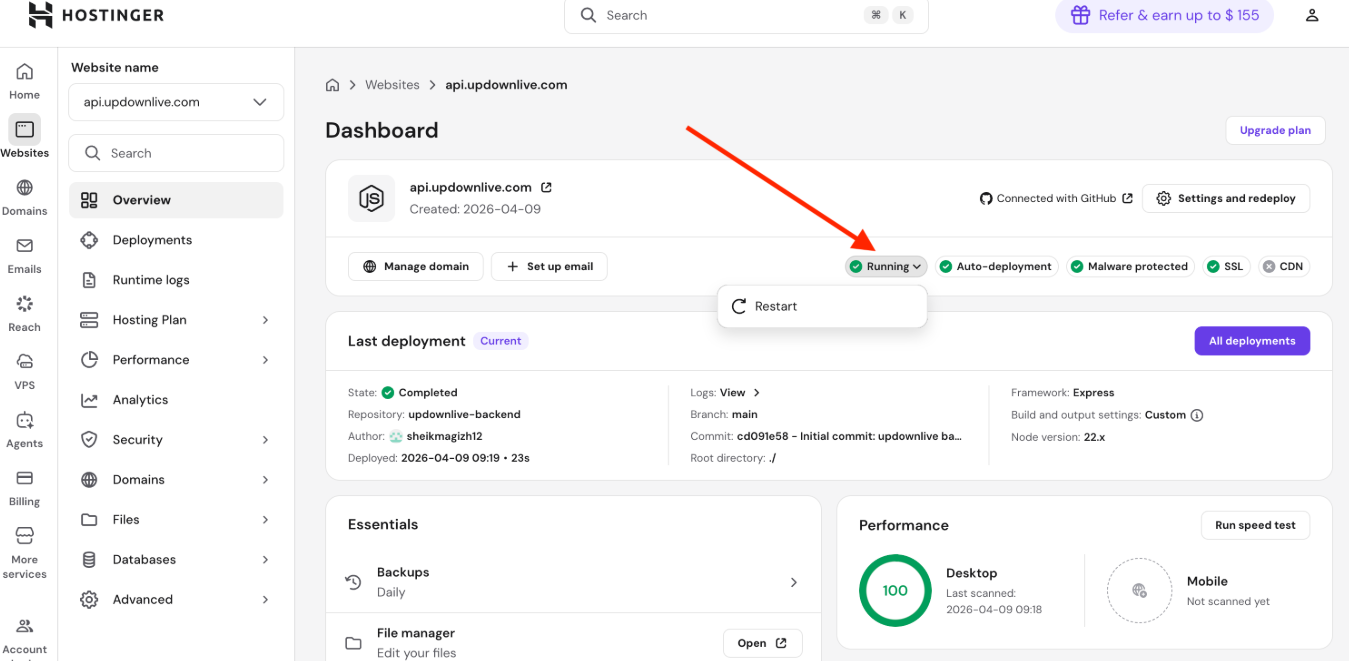This screenshot has width=1349, height=661.
Task: Open the Website name dropdown
Action: pyautogui.click(x=176, y=102)
